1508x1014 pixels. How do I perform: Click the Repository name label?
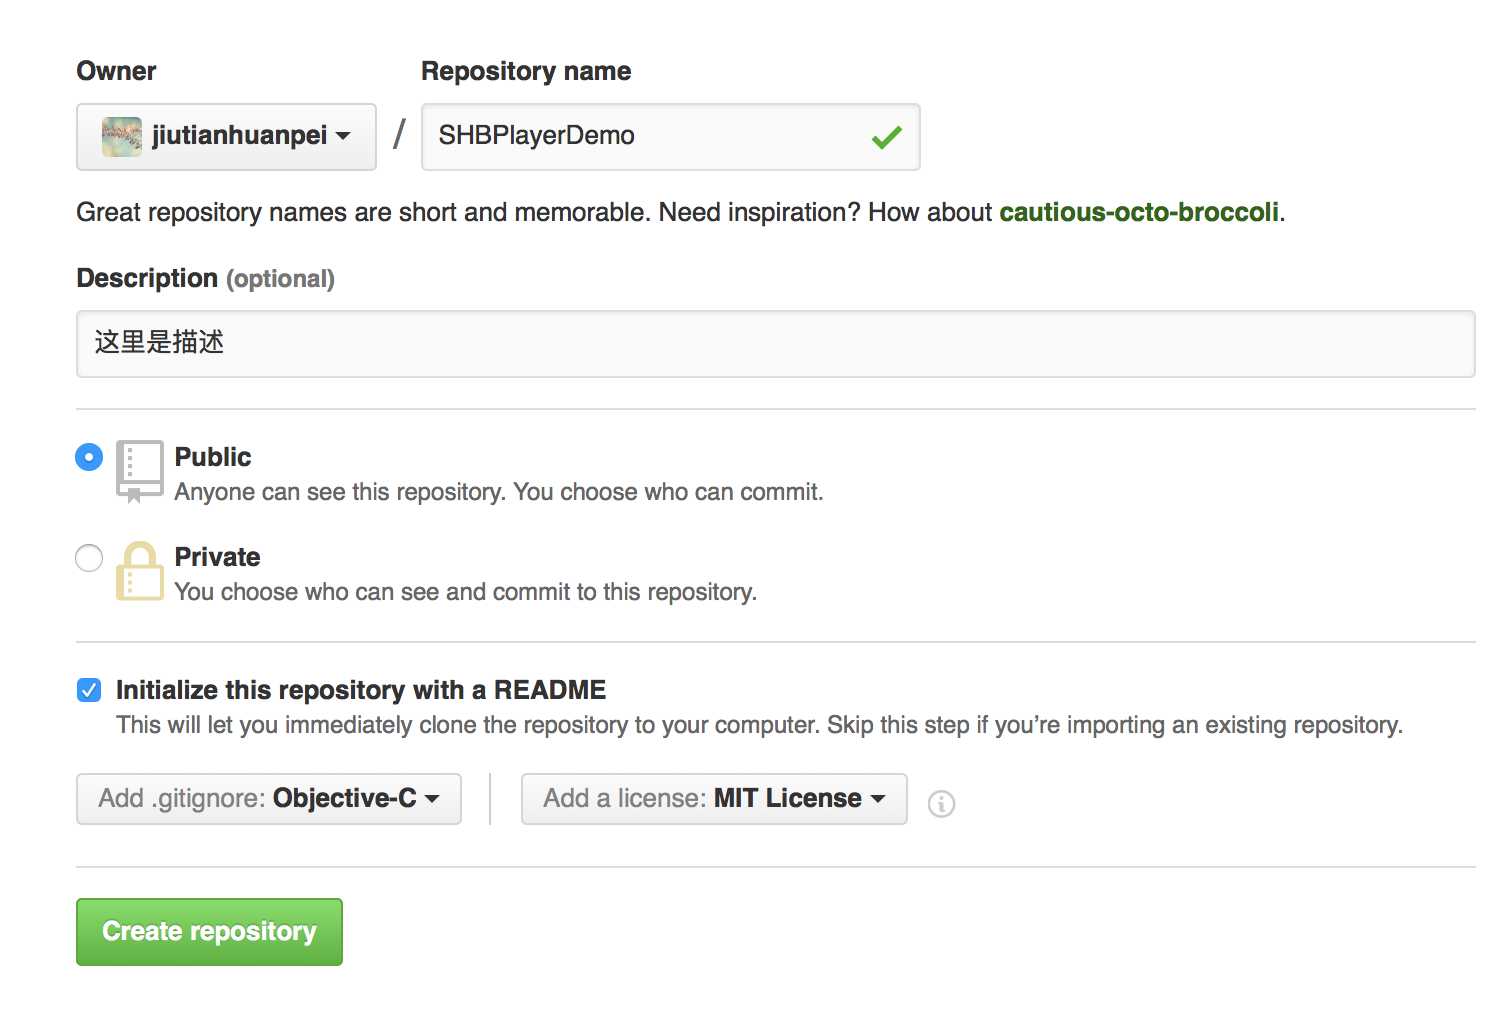coord(526,71)
